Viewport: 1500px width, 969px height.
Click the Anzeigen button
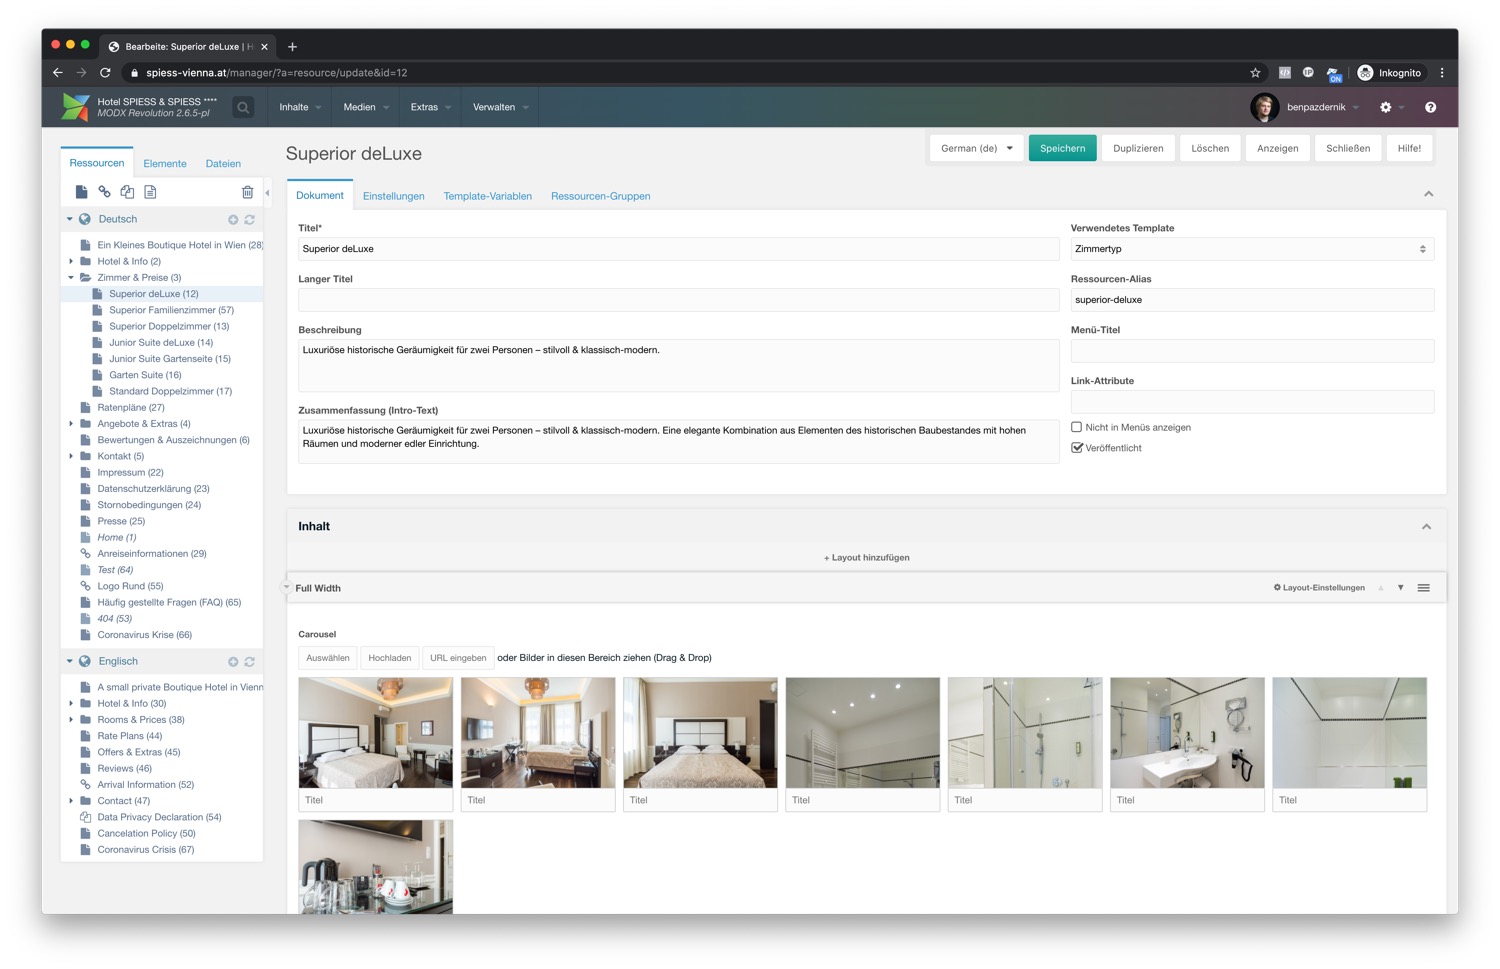coord(1277,148)
